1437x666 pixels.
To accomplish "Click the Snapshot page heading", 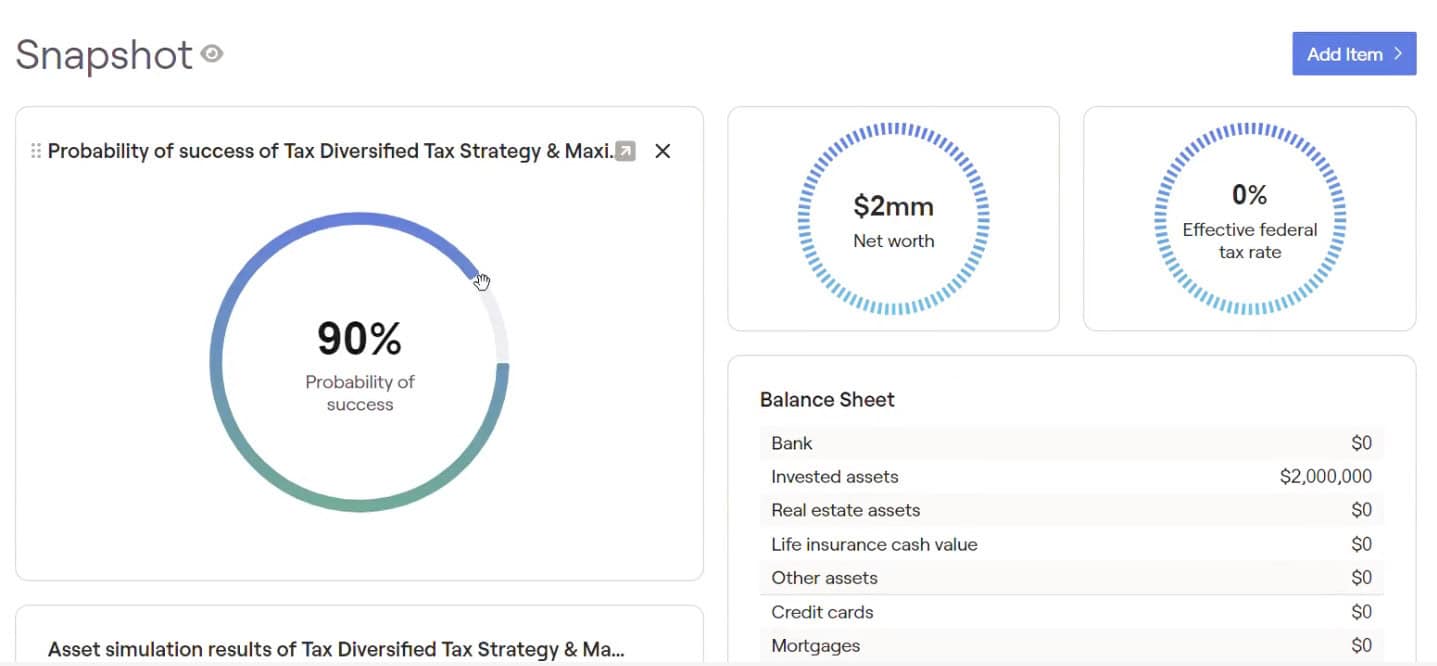I will click(x=104, y=55).
